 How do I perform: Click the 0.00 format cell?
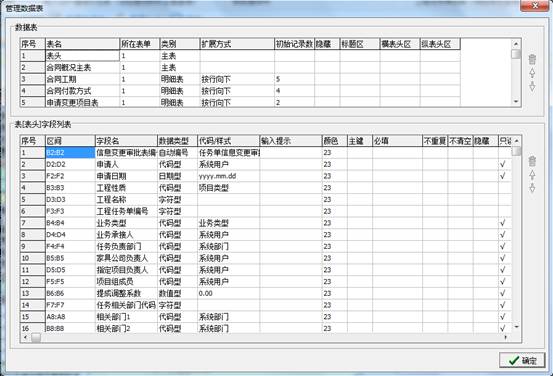(x=228, y=293)
